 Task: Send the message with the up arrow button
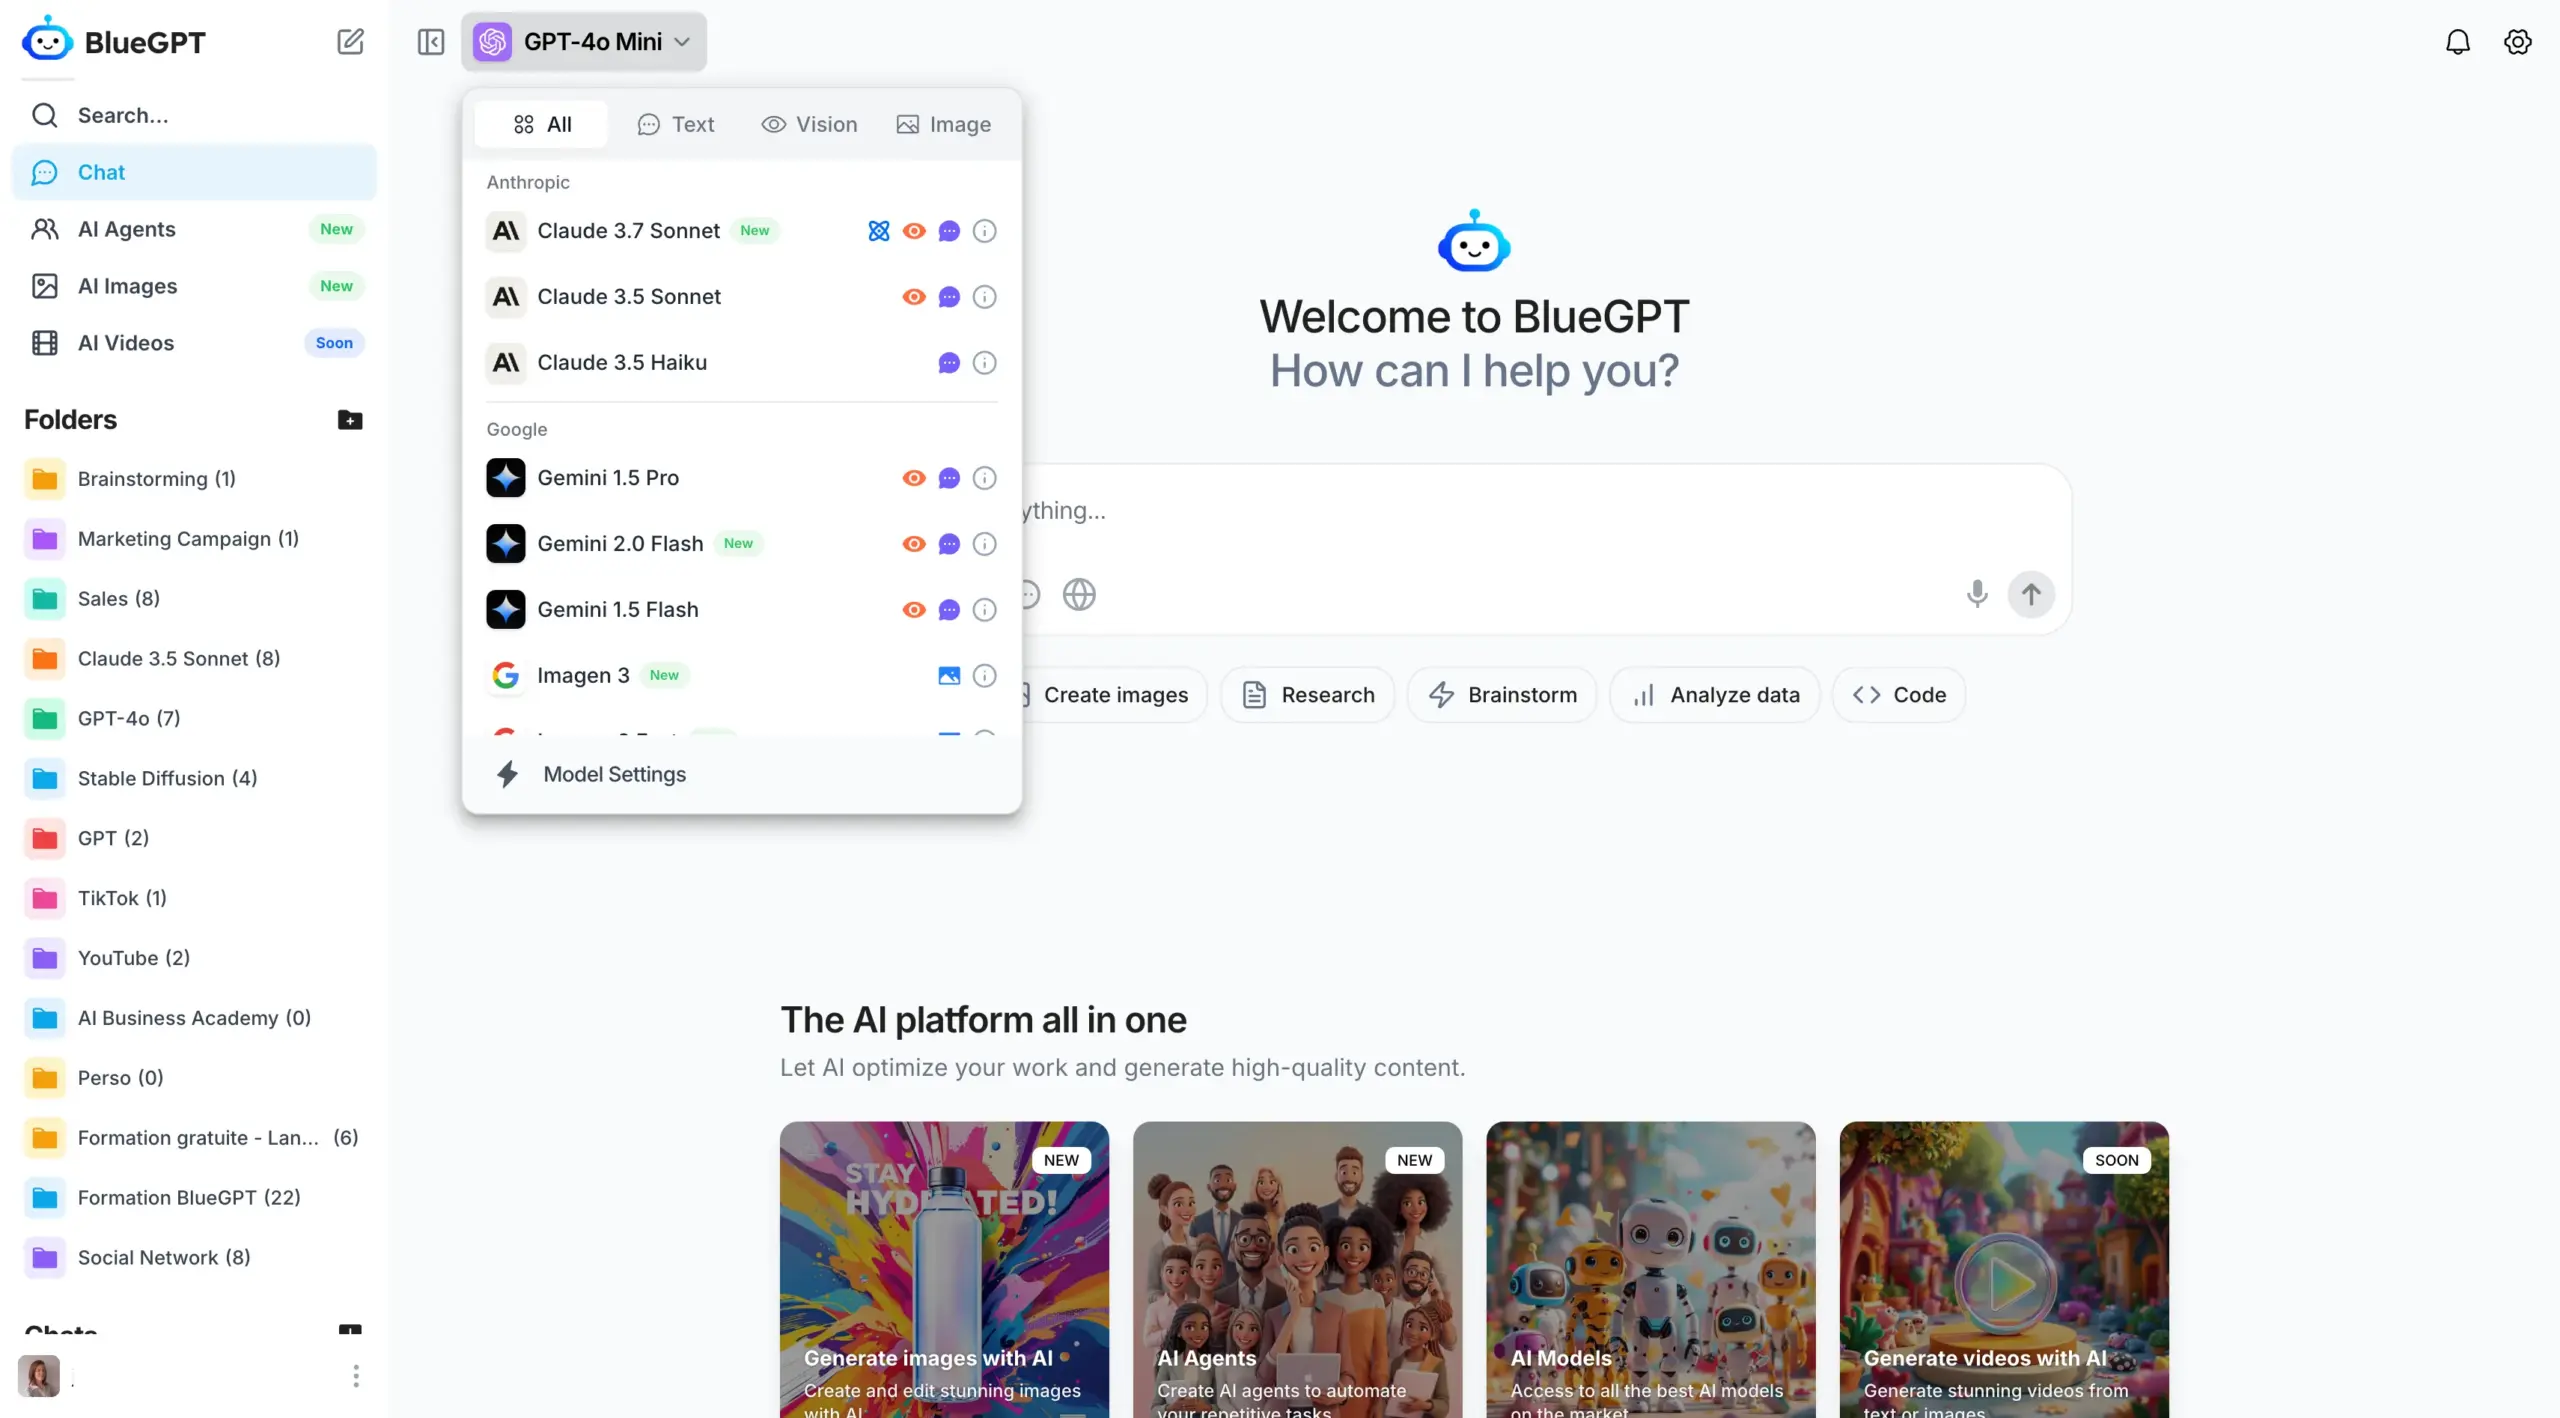click(2031, 595)
